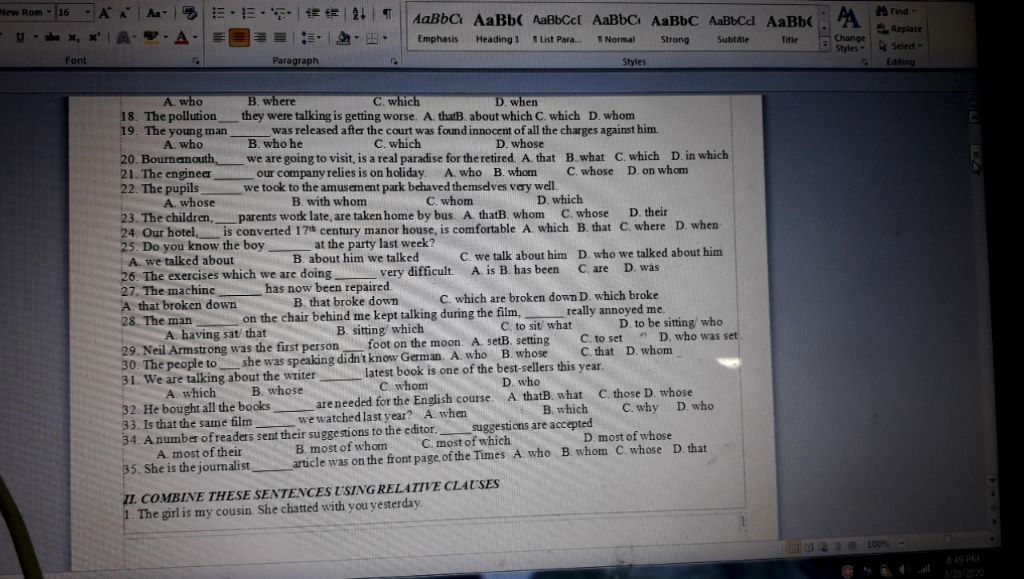Open the Replace dialog
The image size is (1024, 579).
tap(900, 29)
